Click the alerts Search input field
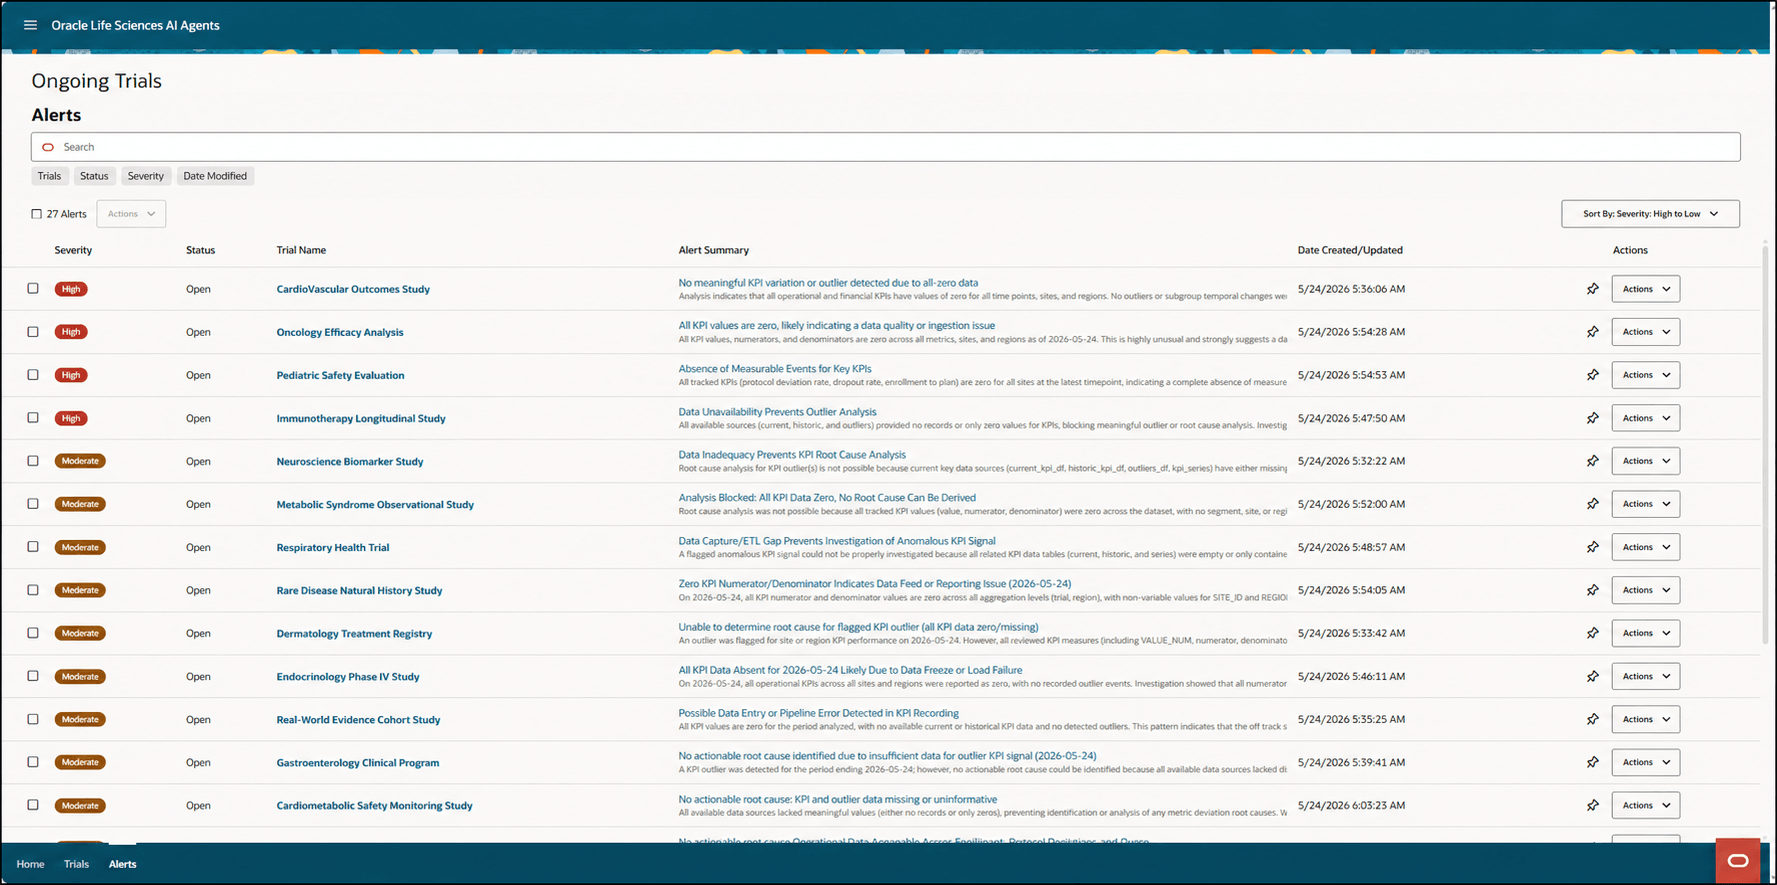The width and height of the screenshot is (1777, 885). (x=885, y=147)
